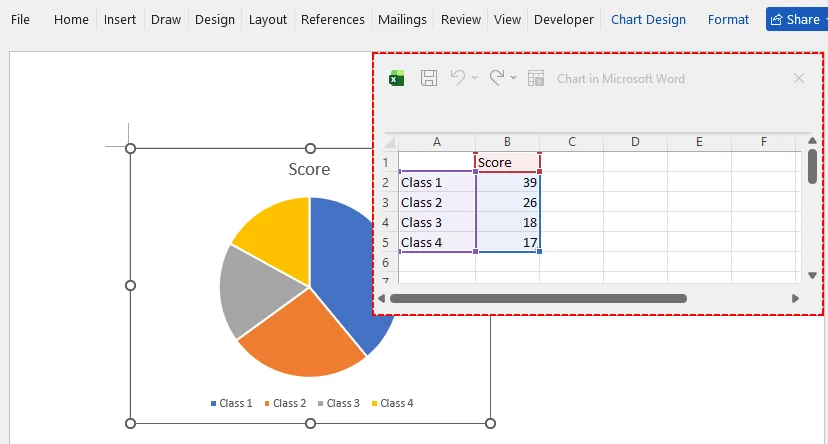Open the Insert ribbon tab
Screen dimensions: 828x444
[x=120, y=20]
